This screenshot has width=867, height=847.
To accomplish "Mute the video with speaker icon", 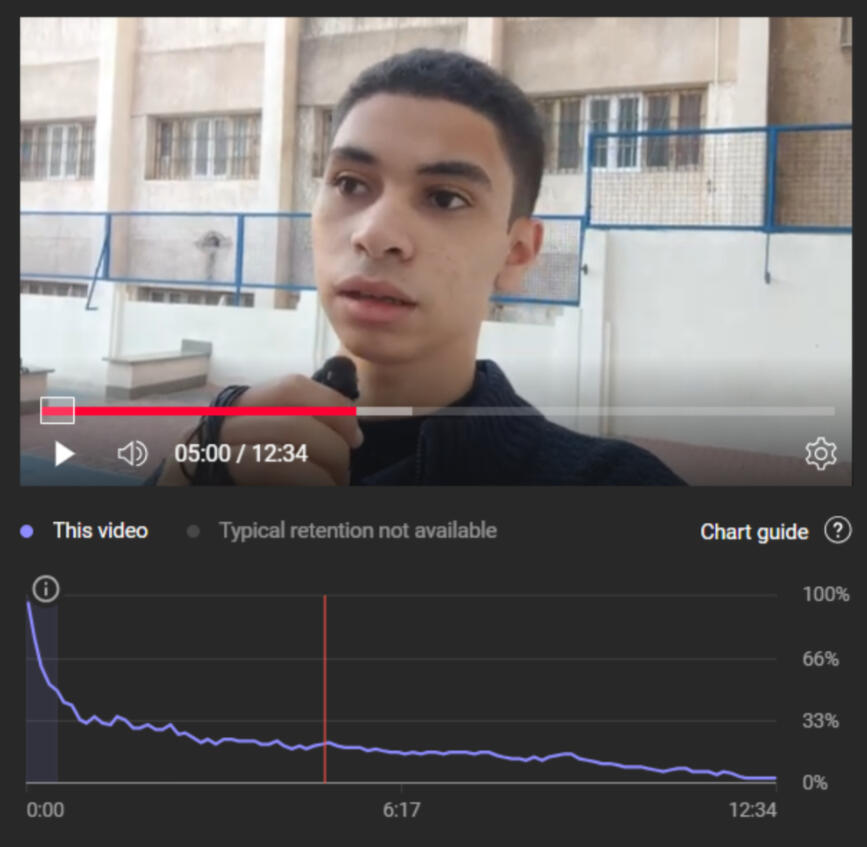I will [x=132, y=454].
